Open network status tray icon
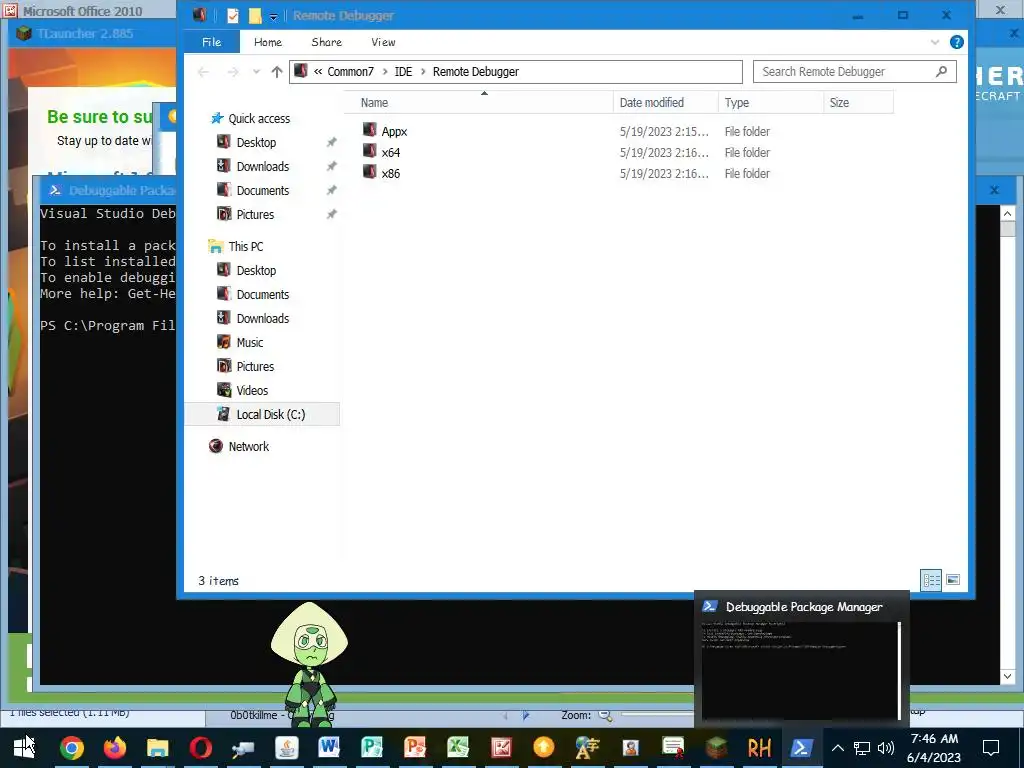Viewport: 1024px width, 768px height. (x=861, y=748)
